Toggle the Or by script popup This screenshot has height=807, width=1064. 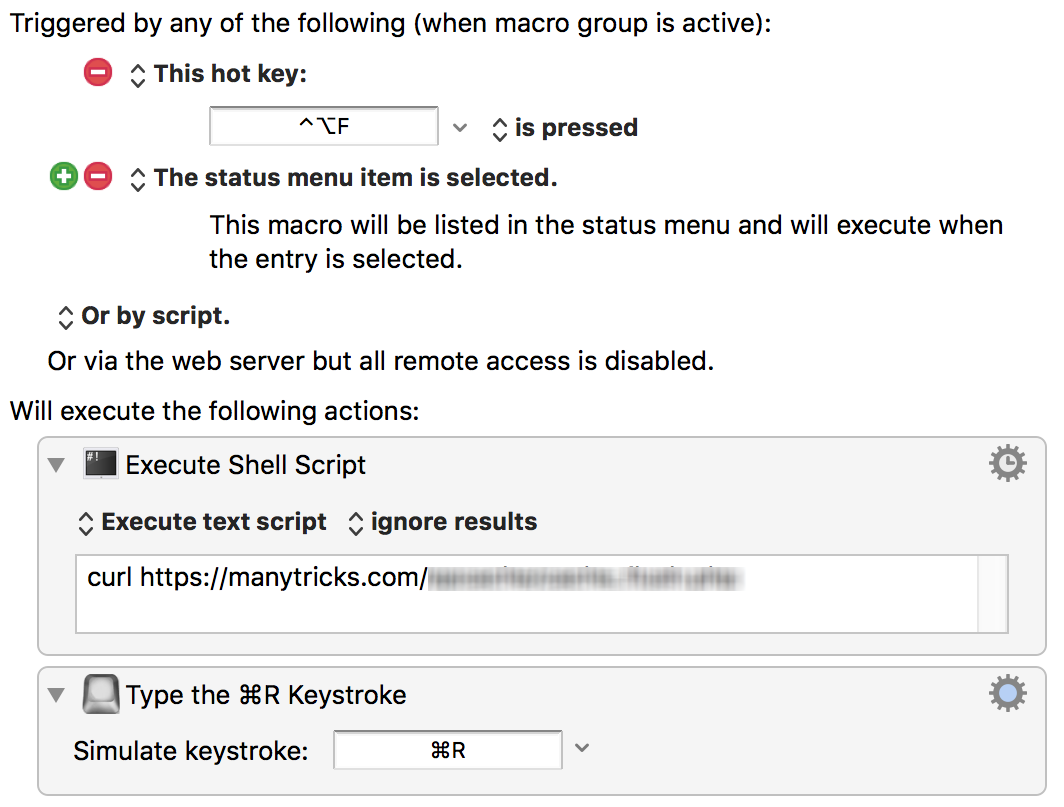144,316
